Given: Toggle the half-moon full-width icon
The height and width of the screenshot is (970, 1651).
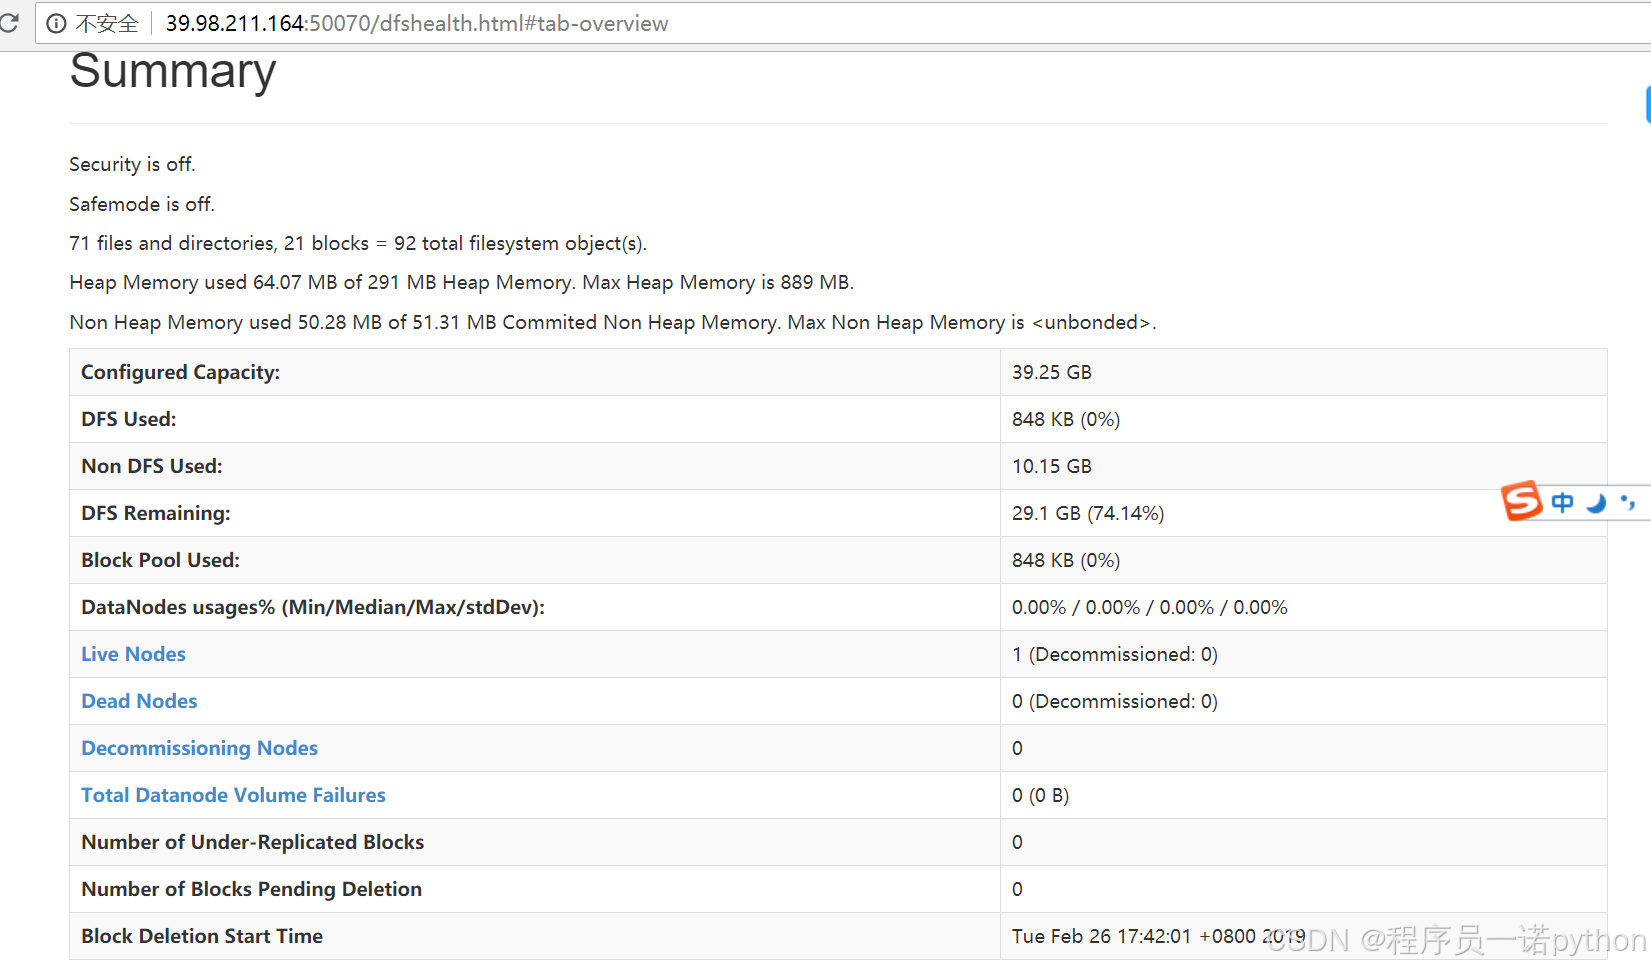Looking at the screenshot, I should (x=1596, y=503).
